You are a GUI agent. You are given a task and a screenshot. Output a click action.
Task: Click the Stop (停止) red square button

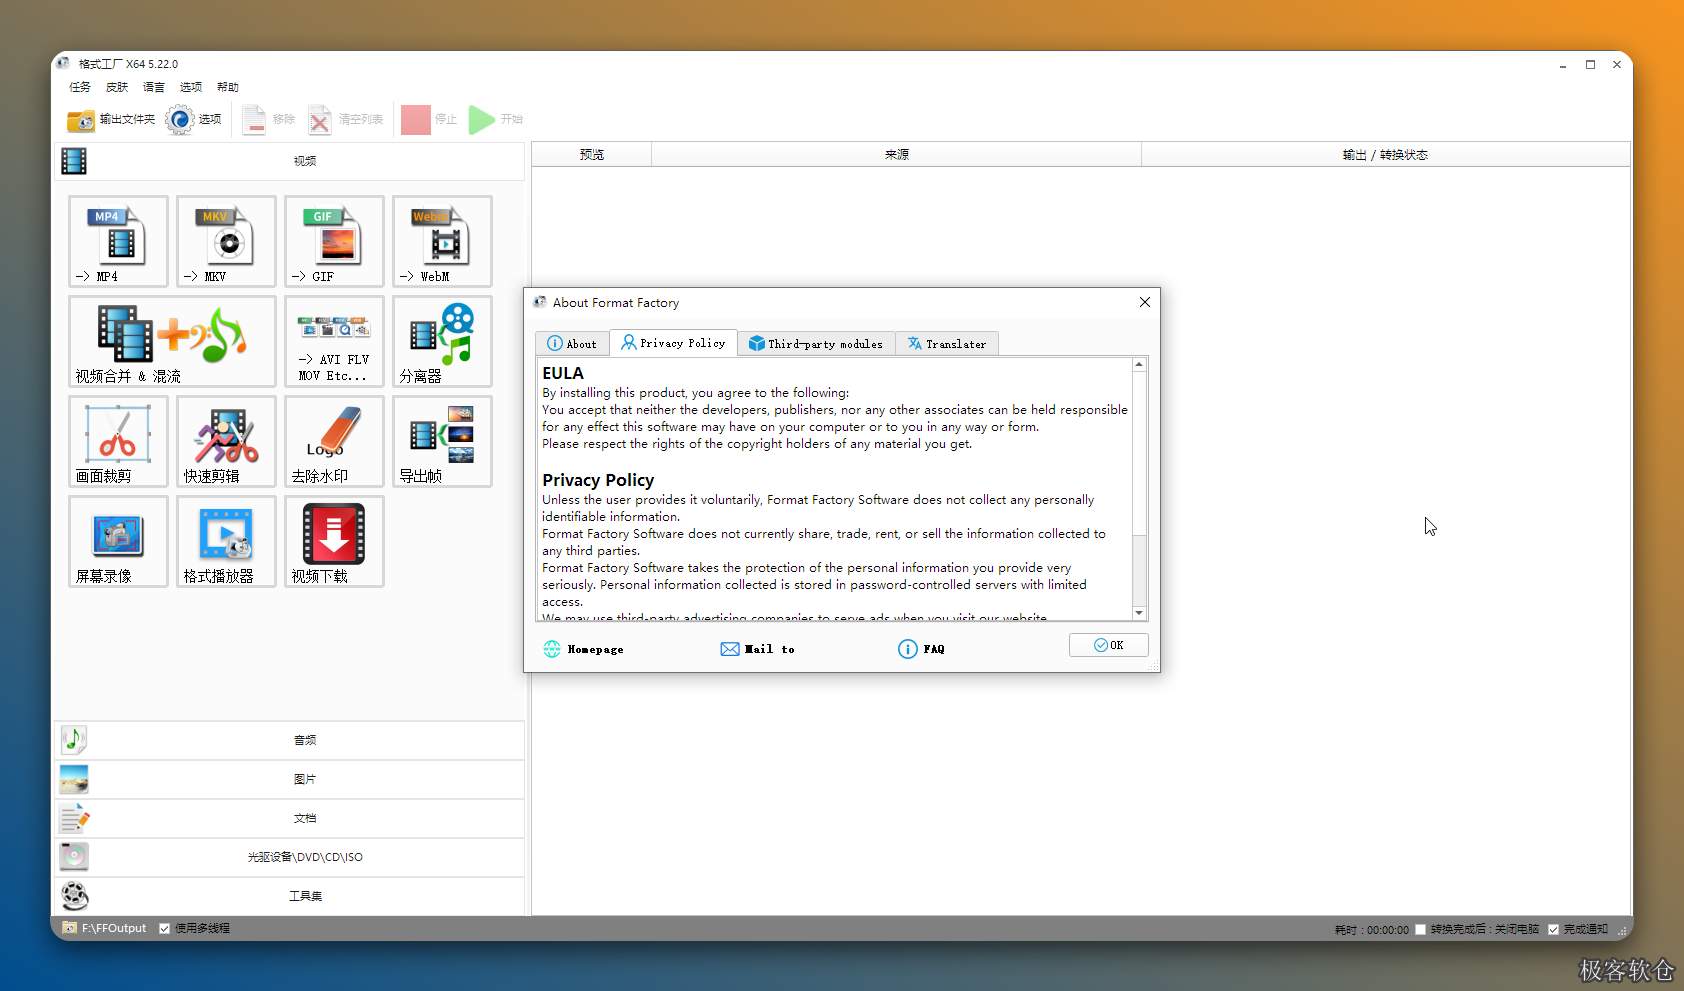pyautogui.click(x=429, y=120)
